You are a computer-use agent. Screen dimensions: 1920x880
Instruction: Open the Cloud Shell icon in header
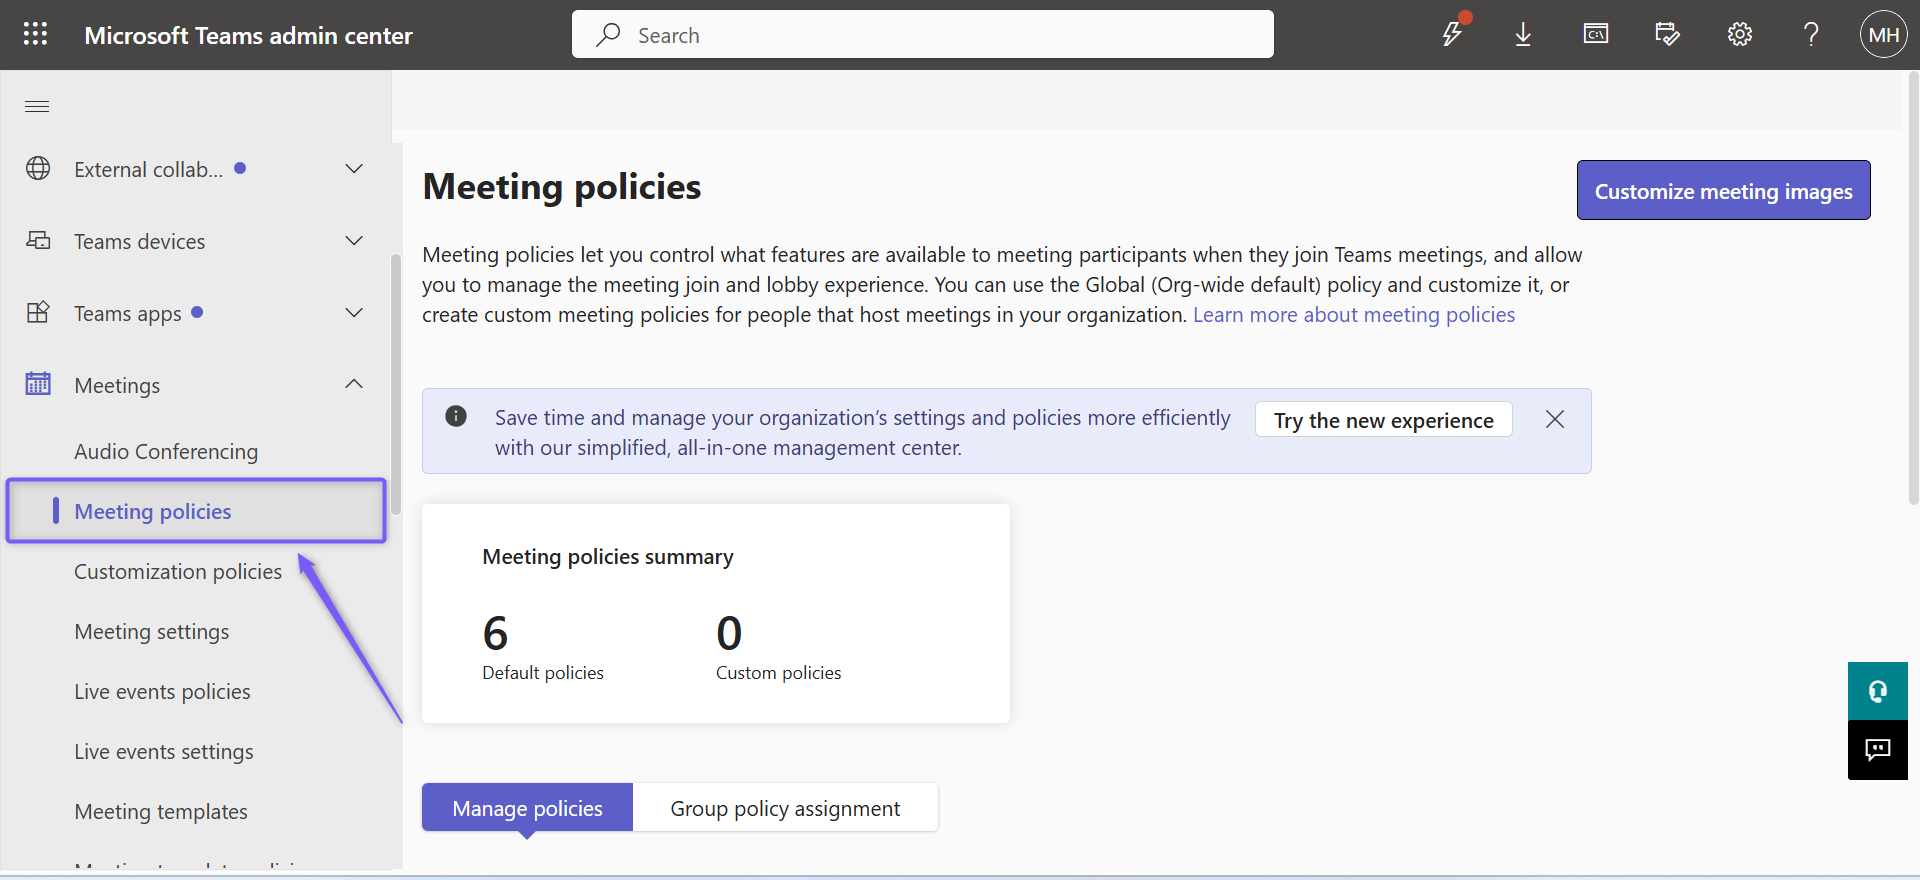(1596, 34)
